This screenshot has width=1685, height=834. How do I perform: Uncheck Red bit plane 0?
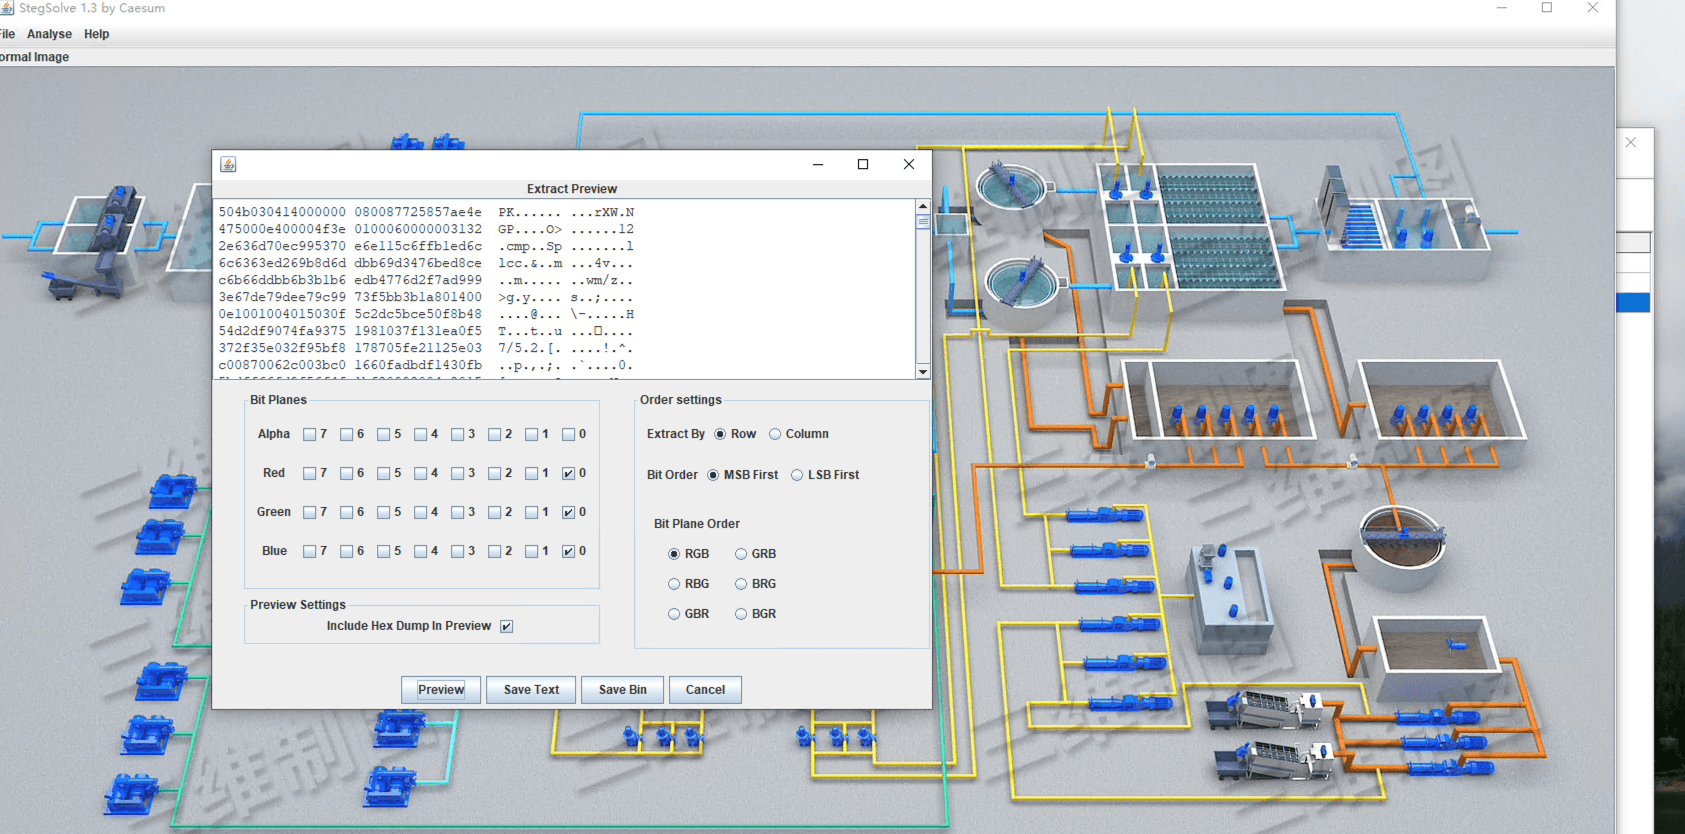[569, 473]
